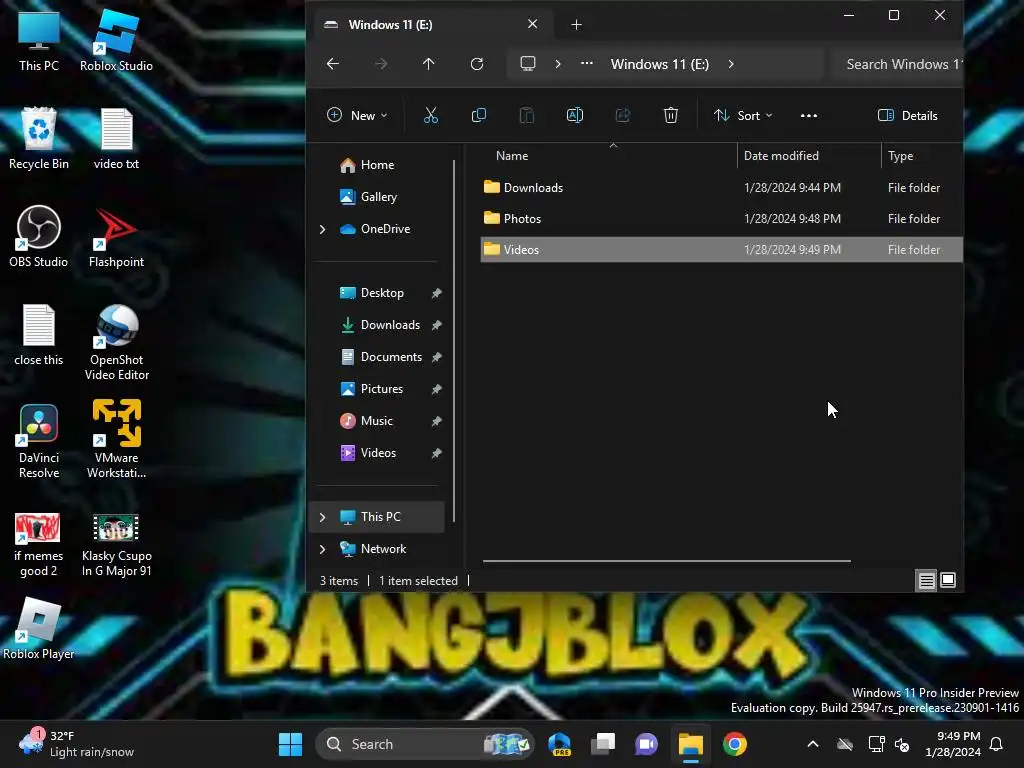The width and height of the screenshot is (1024, 768).
Task: Open the Windows Start menu
Action: point(290,744)
